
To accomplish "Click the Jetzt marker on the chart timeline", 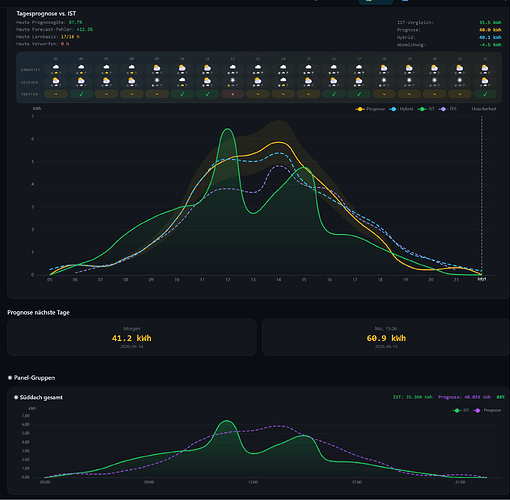I will [481, 279].
